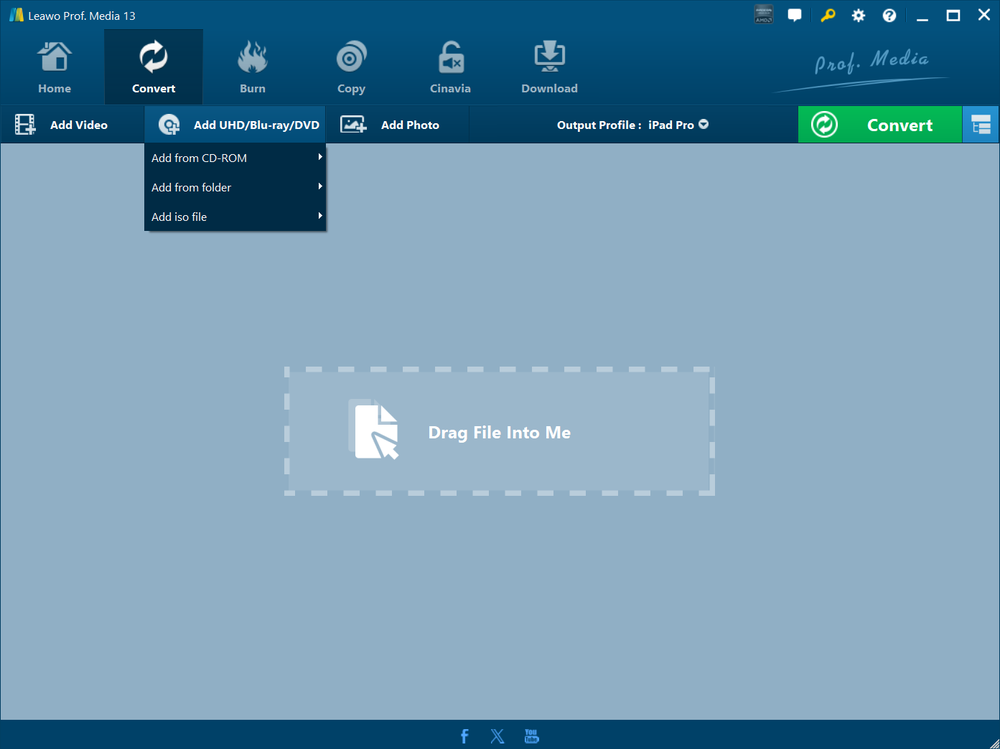Open the Cinavia removal module
1000x749 pixels.
click(450, 67)
